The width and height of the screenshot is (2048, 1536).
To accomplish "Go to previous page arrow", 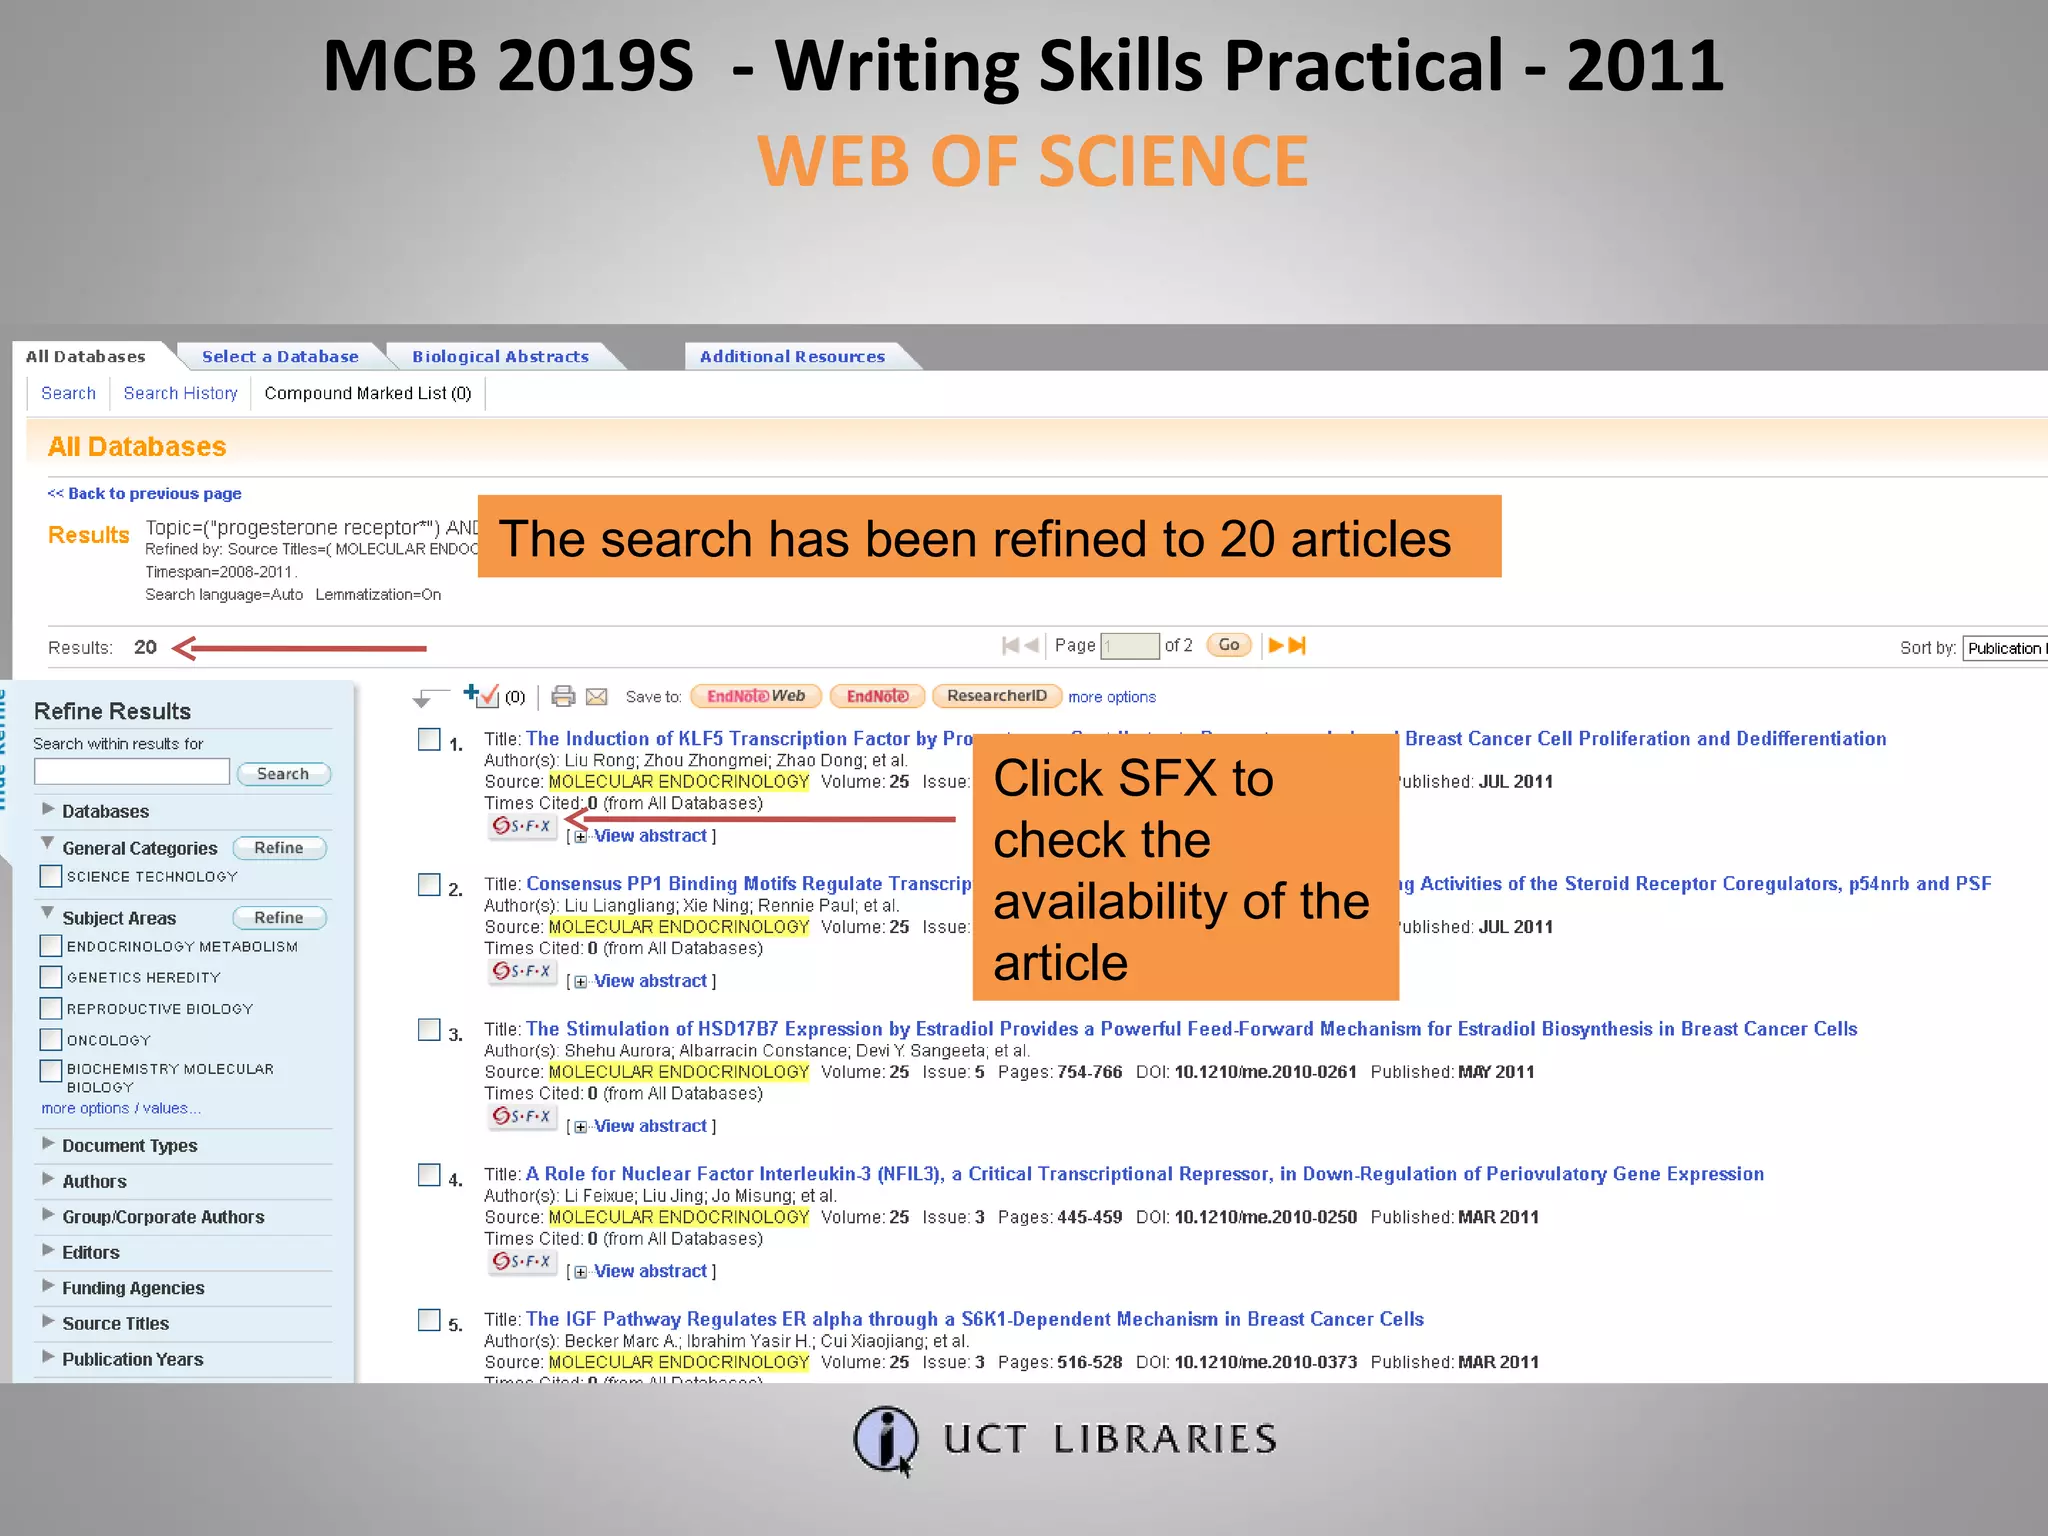I will 1031,646.
